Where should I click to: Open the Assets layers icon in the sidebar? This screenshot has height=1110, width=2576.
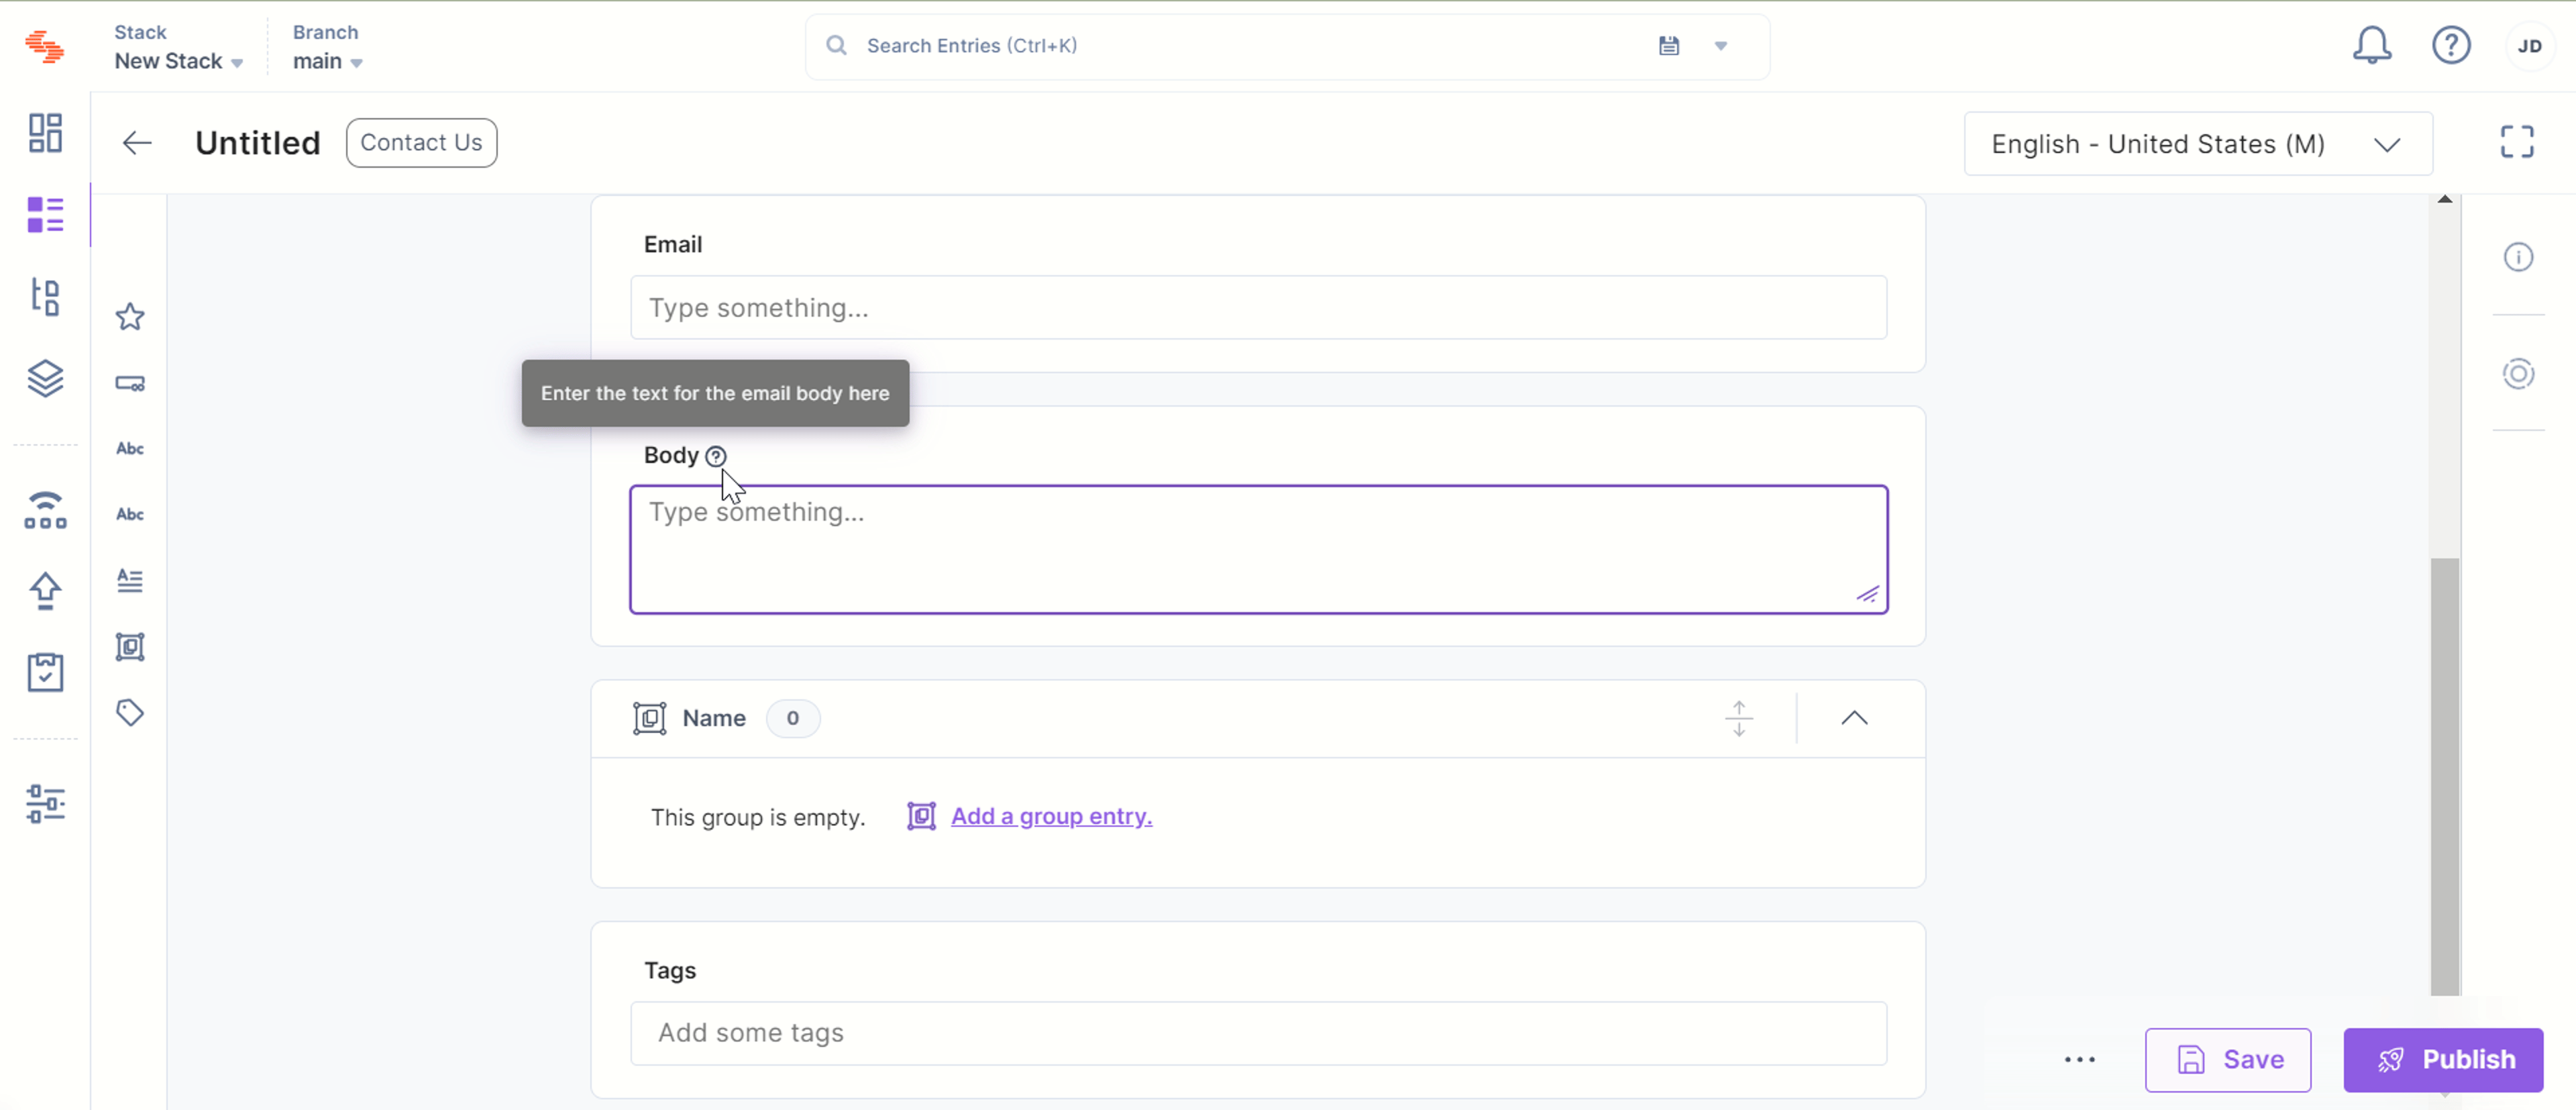(x=45, y=378)
